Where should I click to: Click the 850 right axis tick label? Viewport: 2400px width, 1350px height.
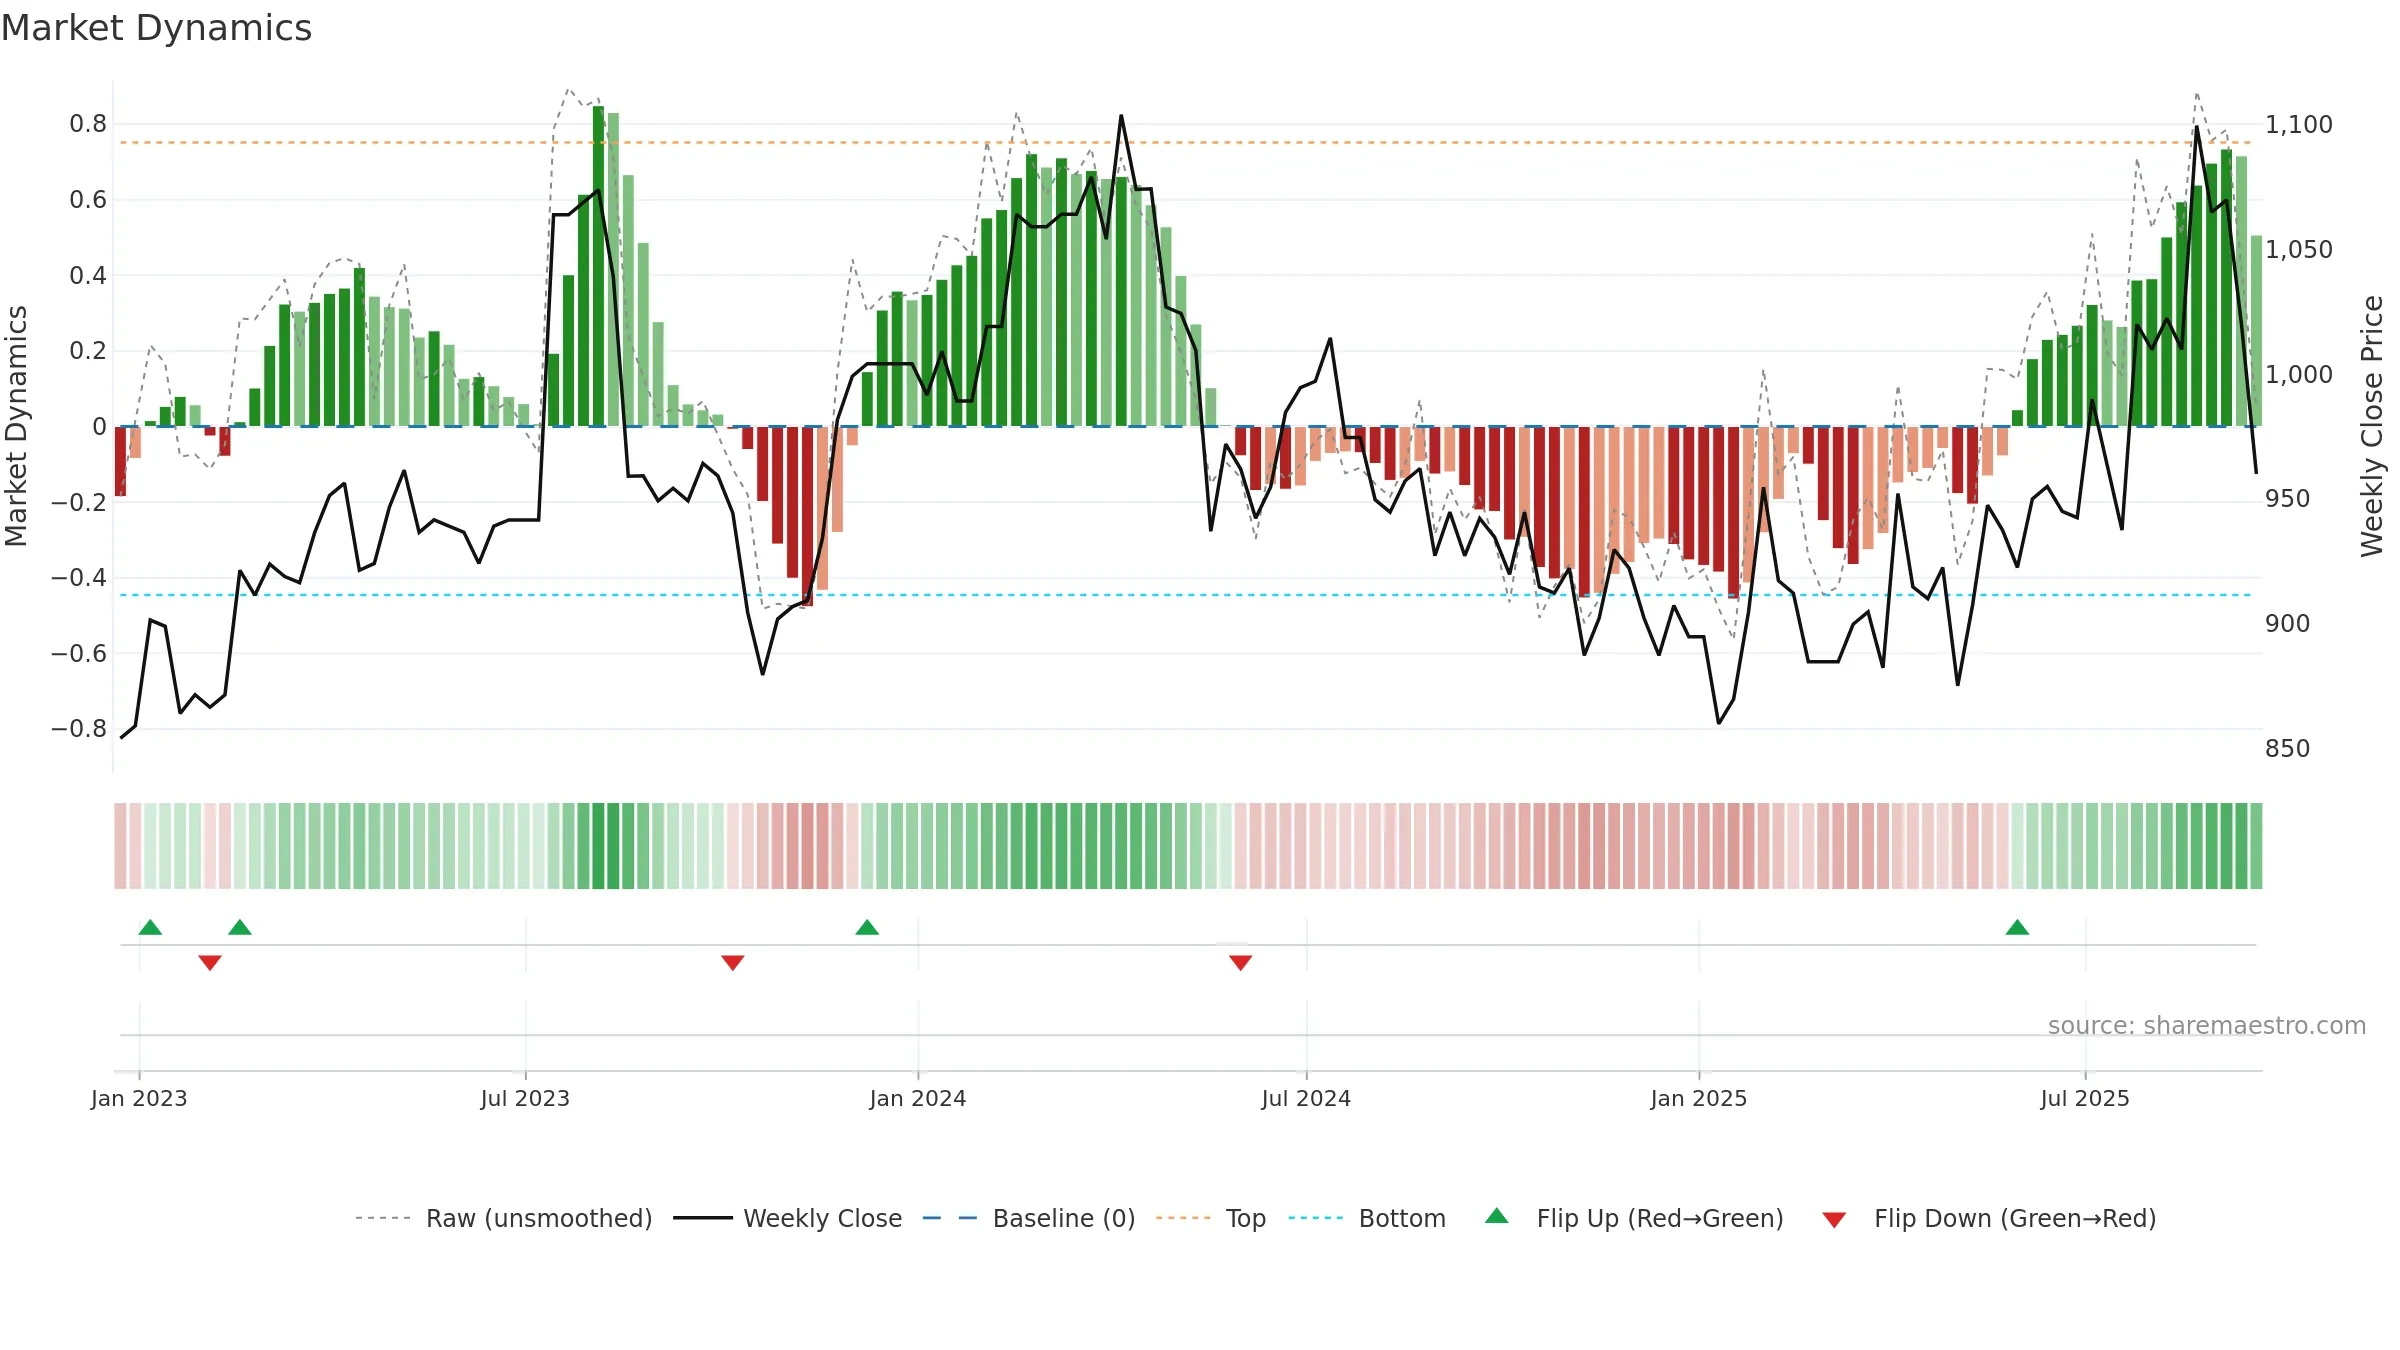click(2287, 748)
